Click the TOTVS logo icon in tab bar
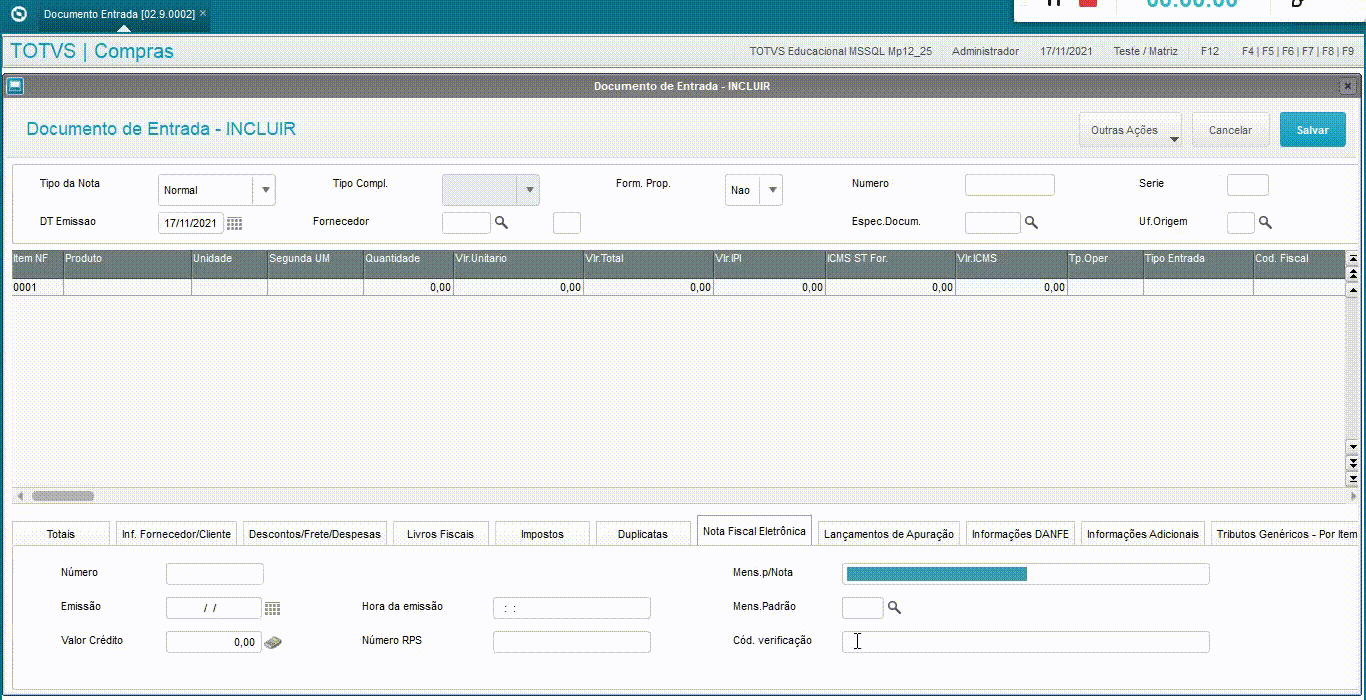The image size is (1366, 700). pos(18,14)
